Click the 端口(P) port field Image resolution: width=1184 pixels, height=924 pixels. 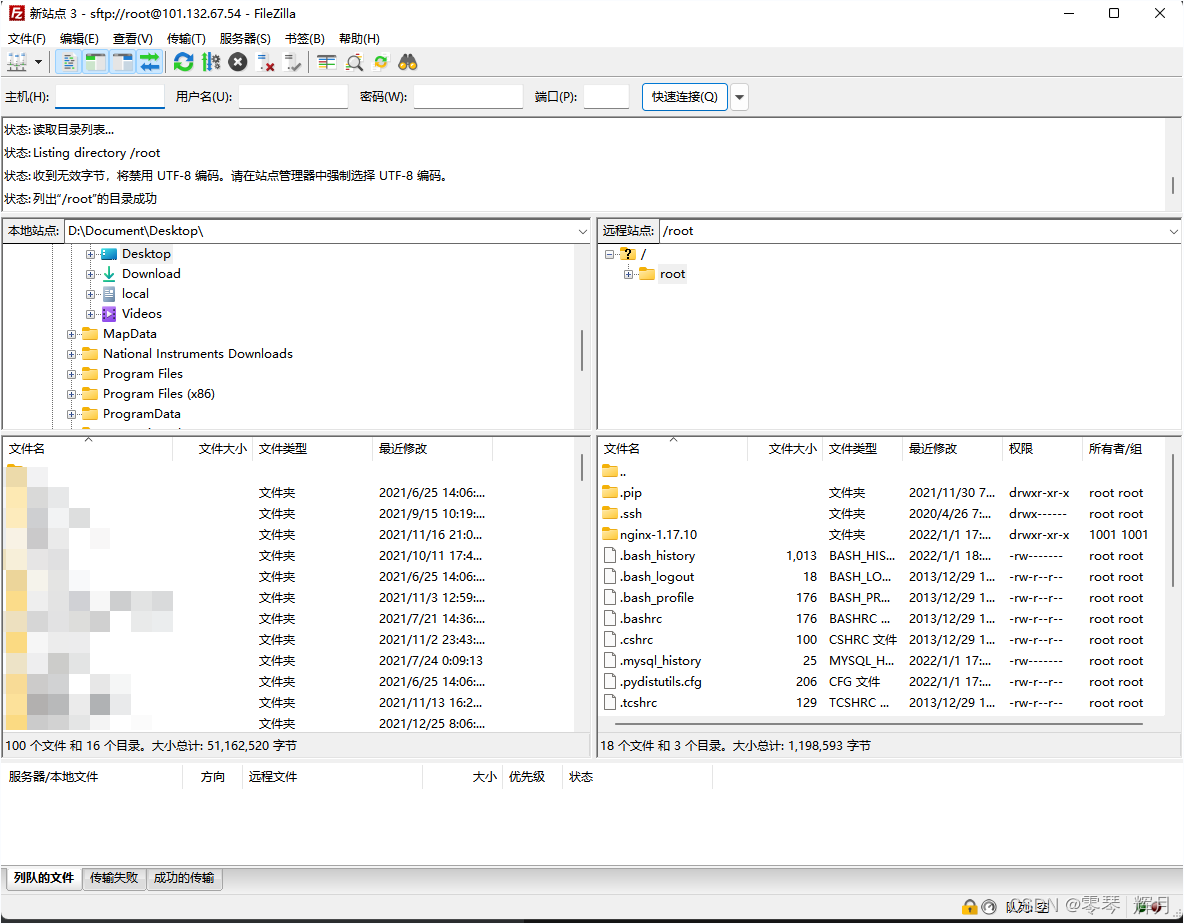click(606, 97)
